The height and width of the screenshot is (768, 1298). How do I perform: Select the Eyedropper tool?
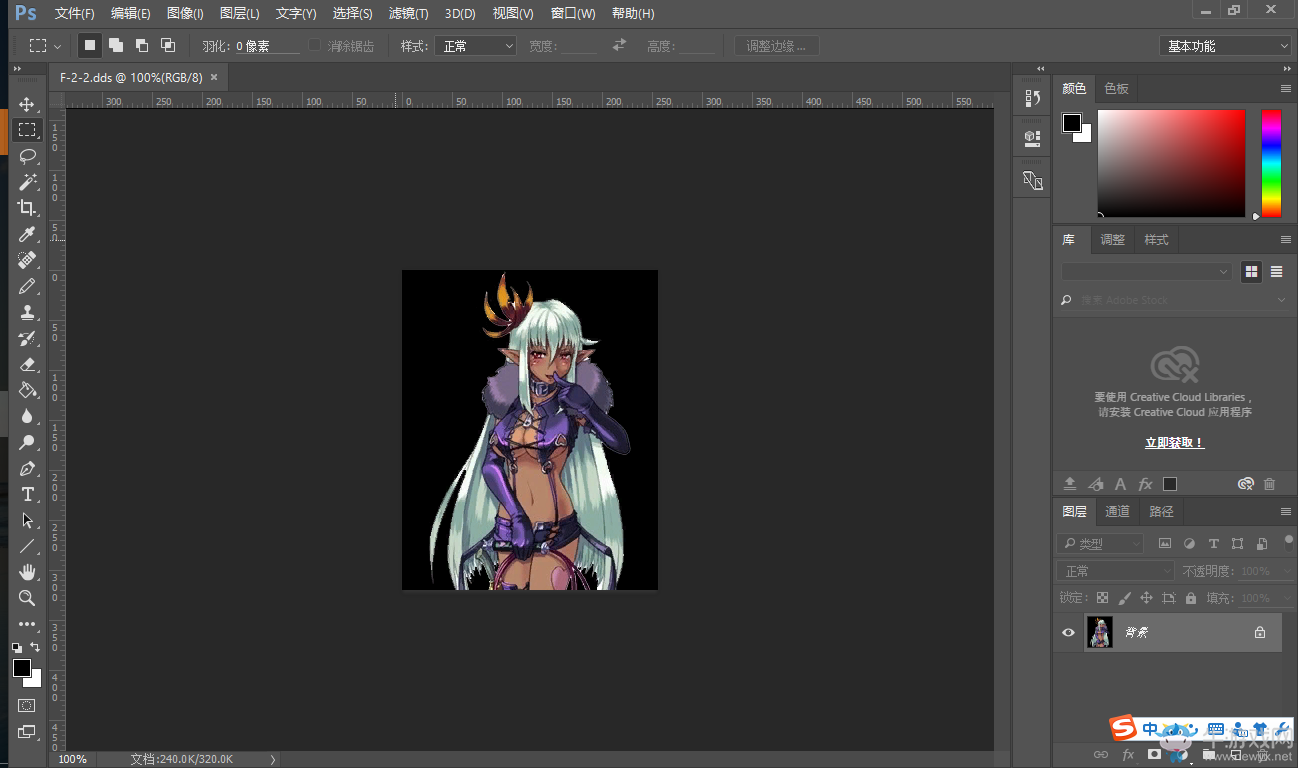point(27,234)
